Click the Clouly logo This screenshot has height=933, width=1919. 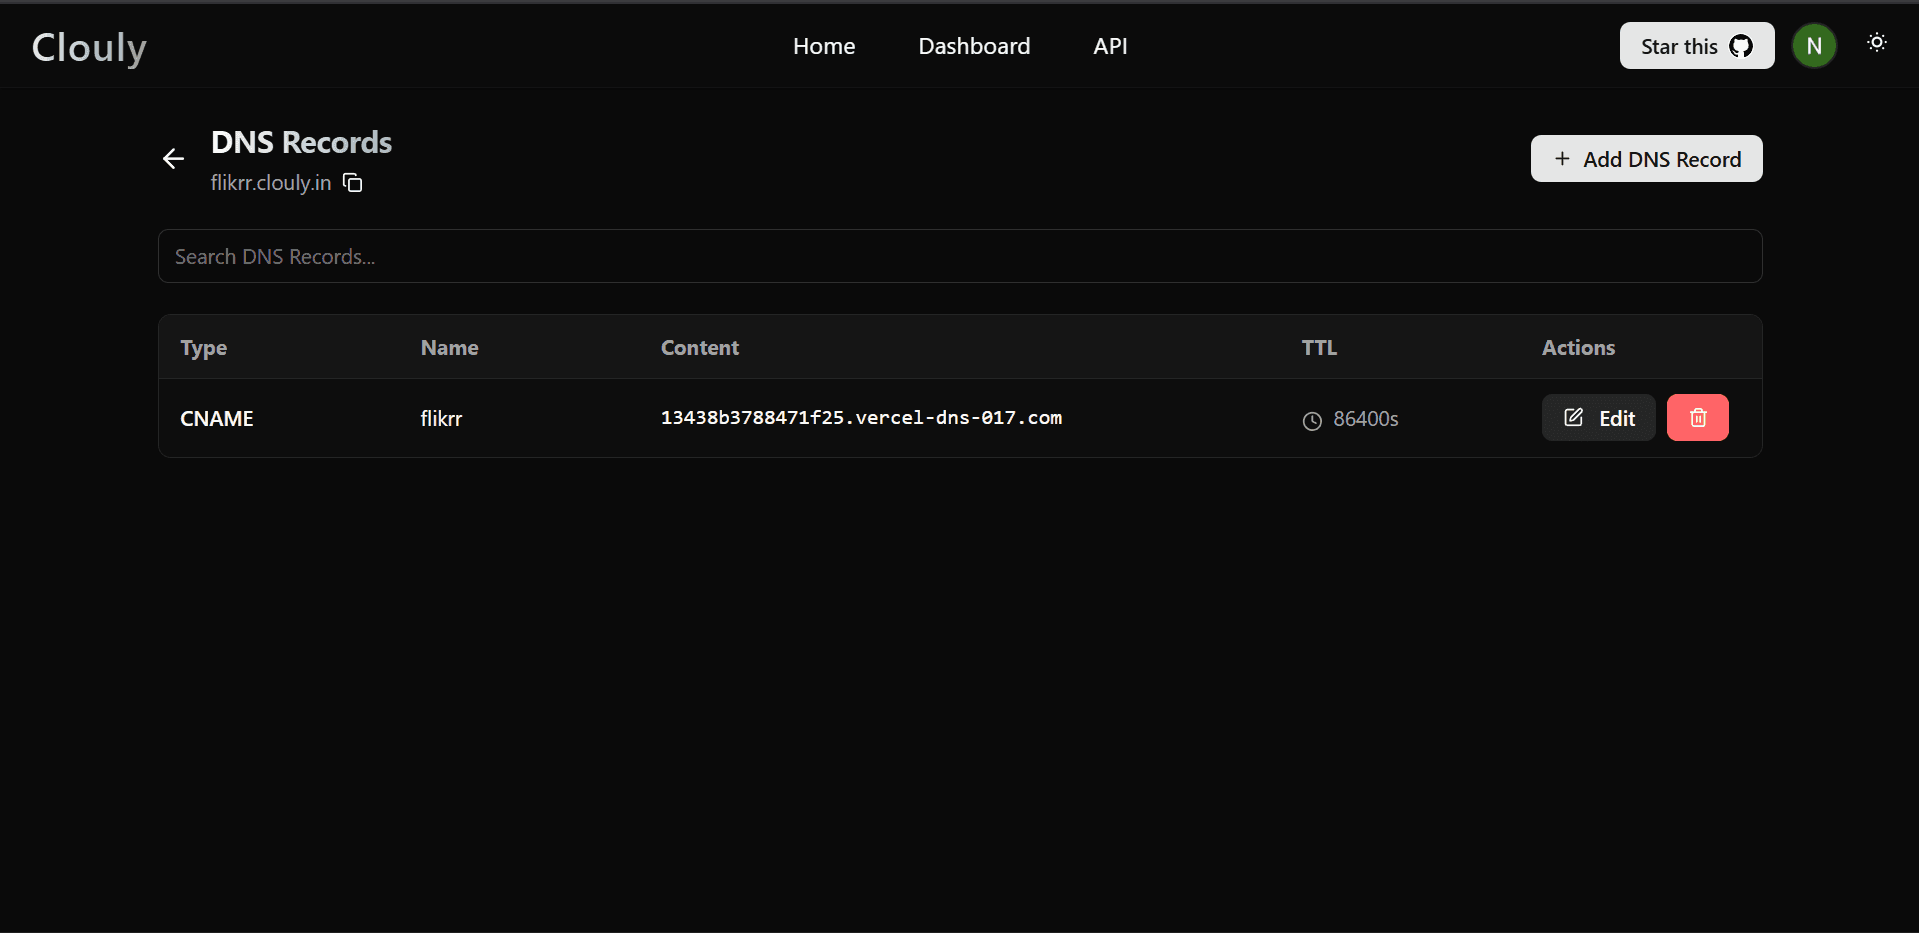tap(89, 47)
